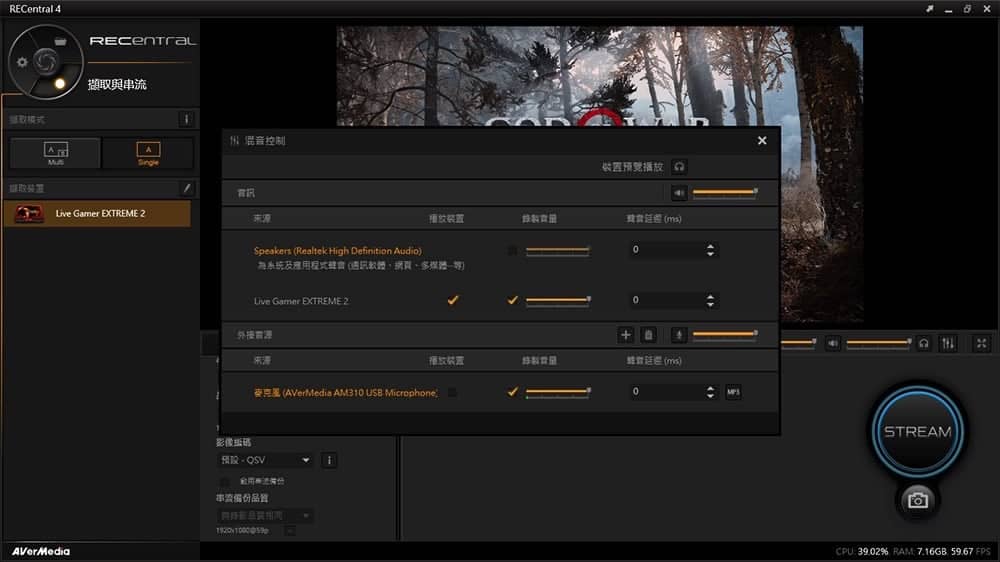Enable stream backup checkbox
The image size is (1000, 562).
click(224, 481)
